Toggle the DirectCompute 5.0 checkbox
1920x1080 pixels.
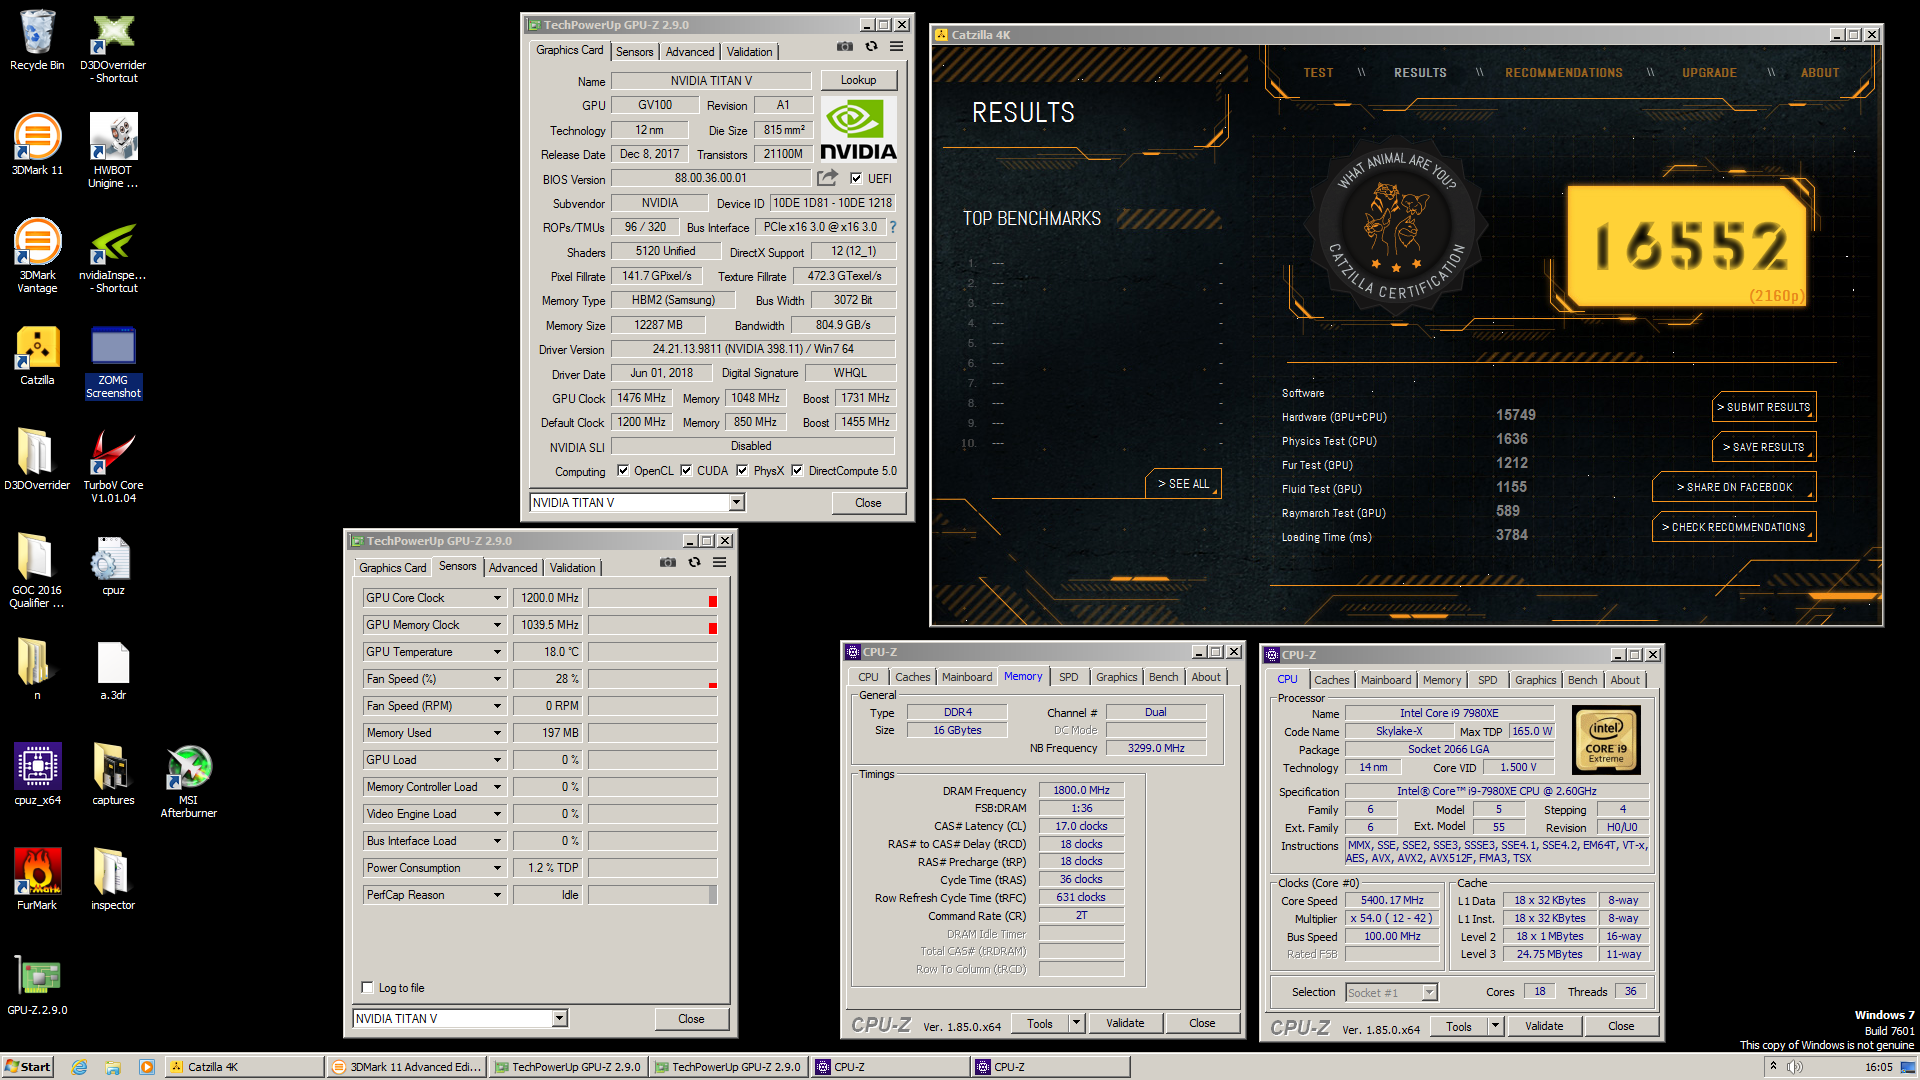pyautogui.click(x=797, y=471)
